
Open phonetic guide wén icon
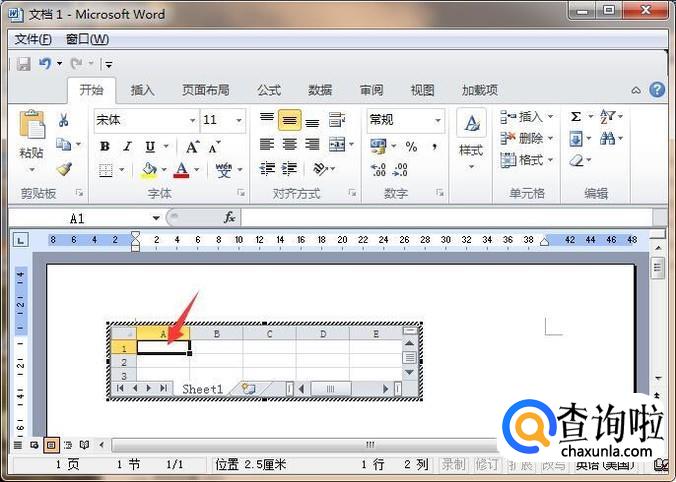tap(224, 170)
